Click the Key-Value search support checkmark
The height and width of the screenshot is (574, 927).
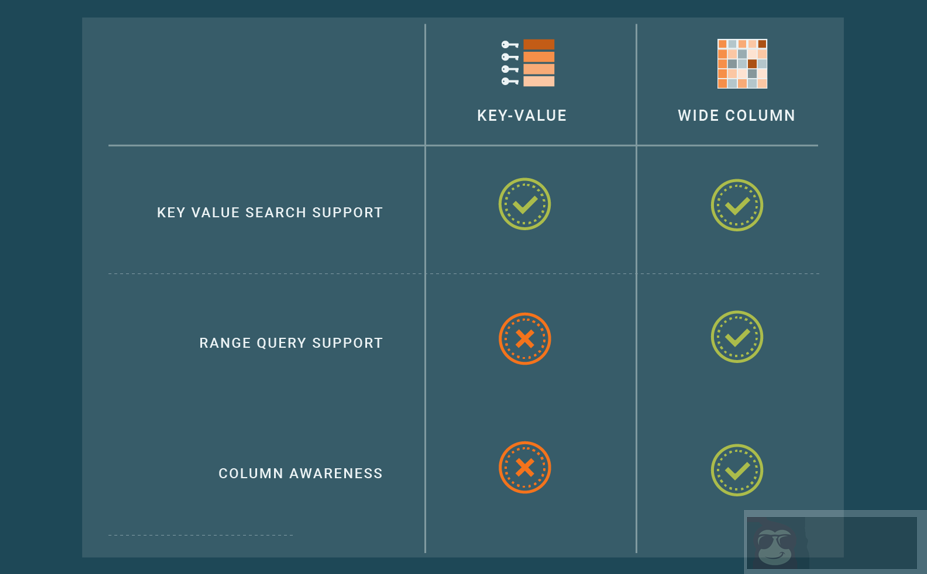point(525,204)
